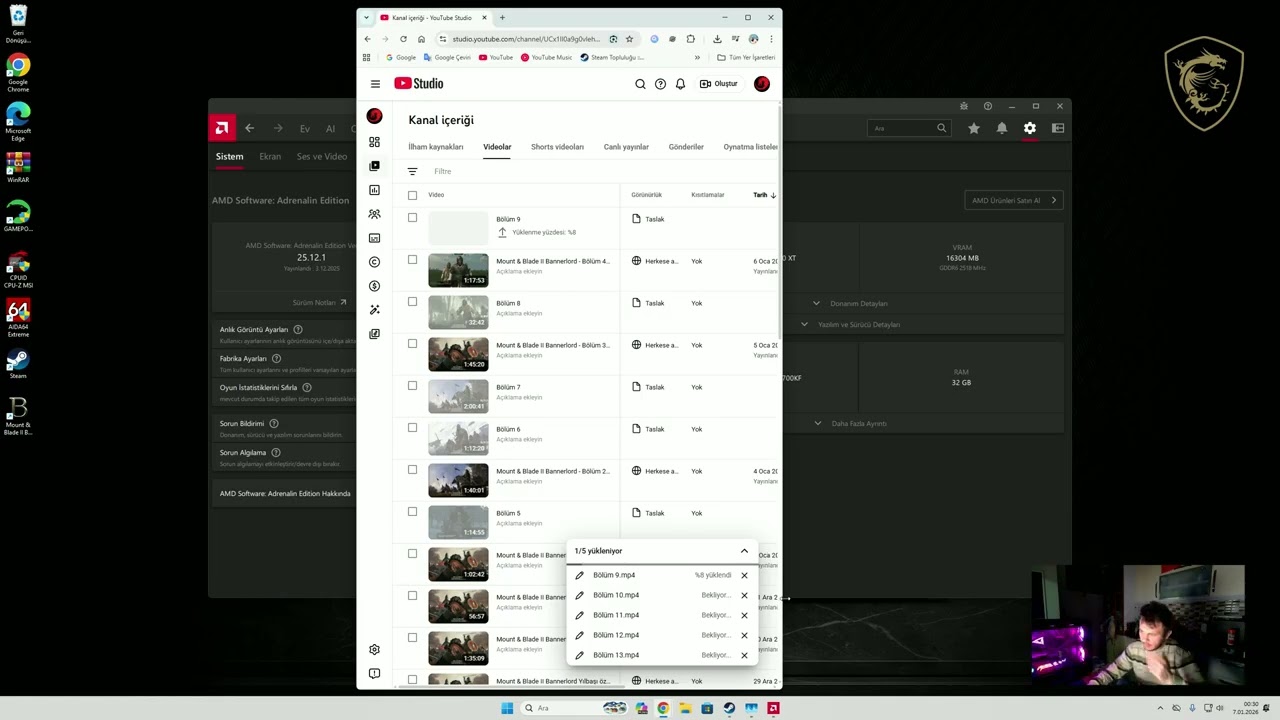Tick the checkbox for the Bölüm 5 row

click(412, 512)
